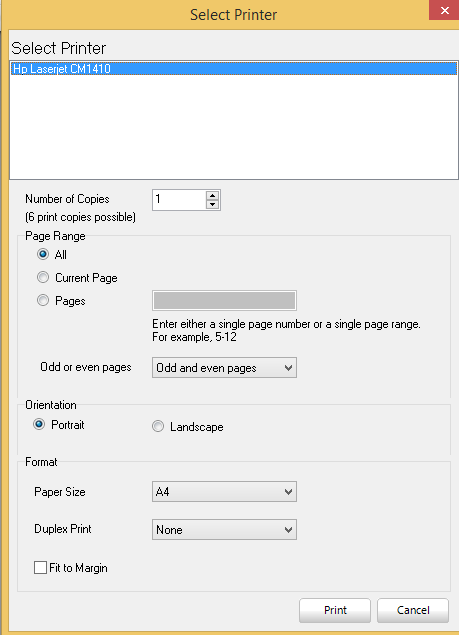Image resolution: width=459 pixels, height=635 pixels.
Task: Click the Cancel button
Action: [x=413, y=610]
